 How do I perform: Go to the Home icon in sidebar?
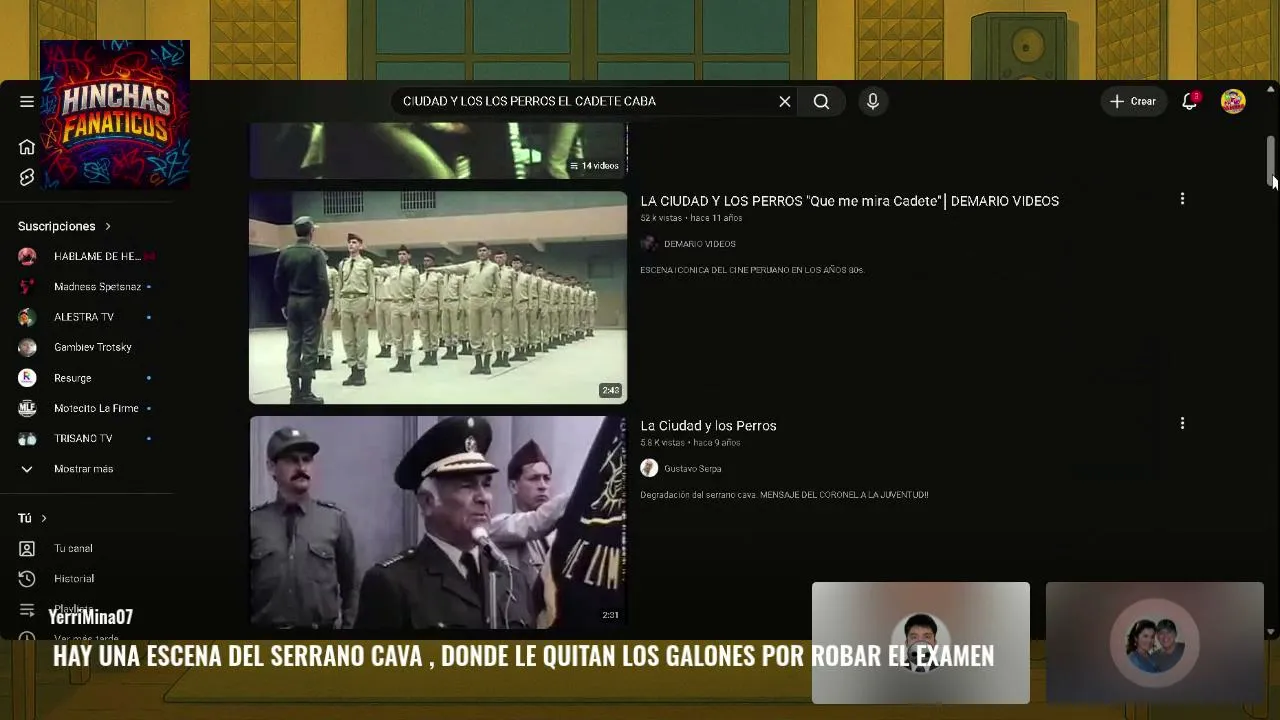coord(27,147)
